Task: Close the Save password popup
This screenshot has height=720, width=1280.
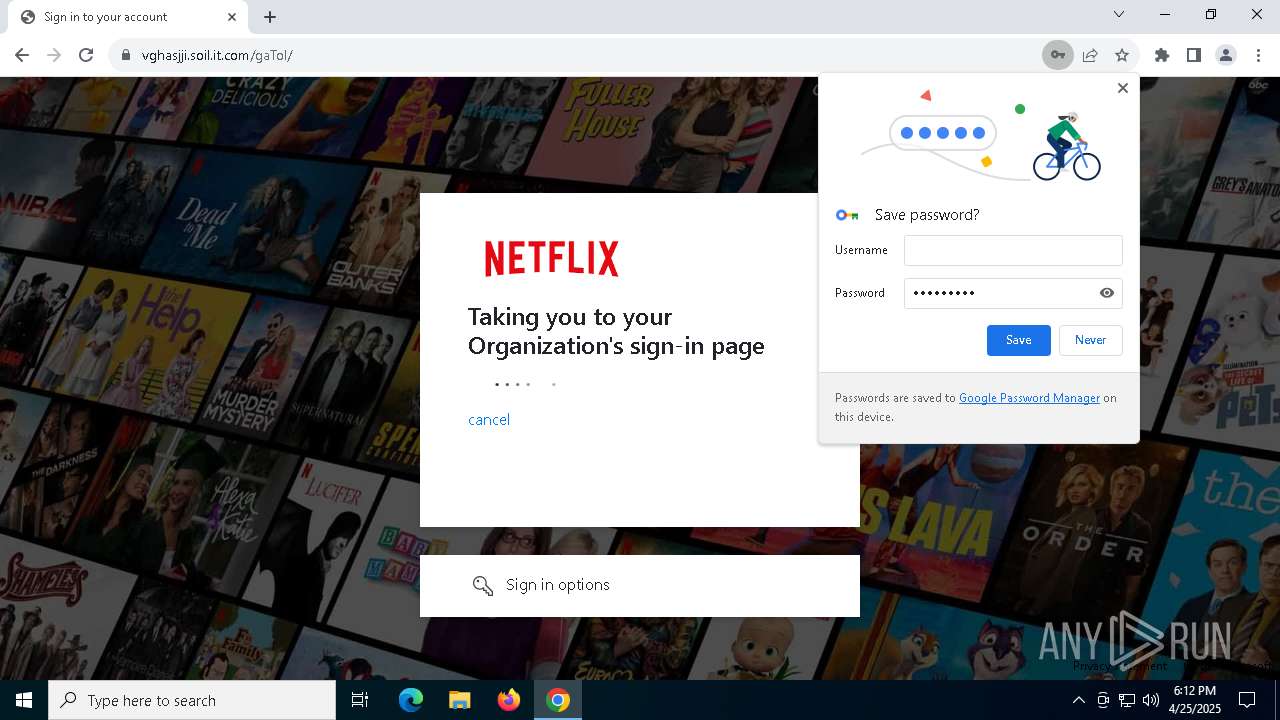Action: pyautogui.click(x=1122, y=88)
